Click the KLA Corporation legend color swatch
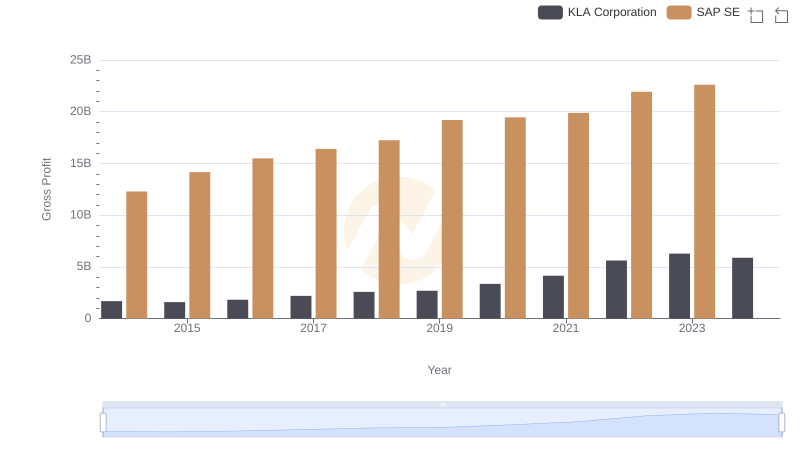This screenshot has height=461, width=800. 550,12
